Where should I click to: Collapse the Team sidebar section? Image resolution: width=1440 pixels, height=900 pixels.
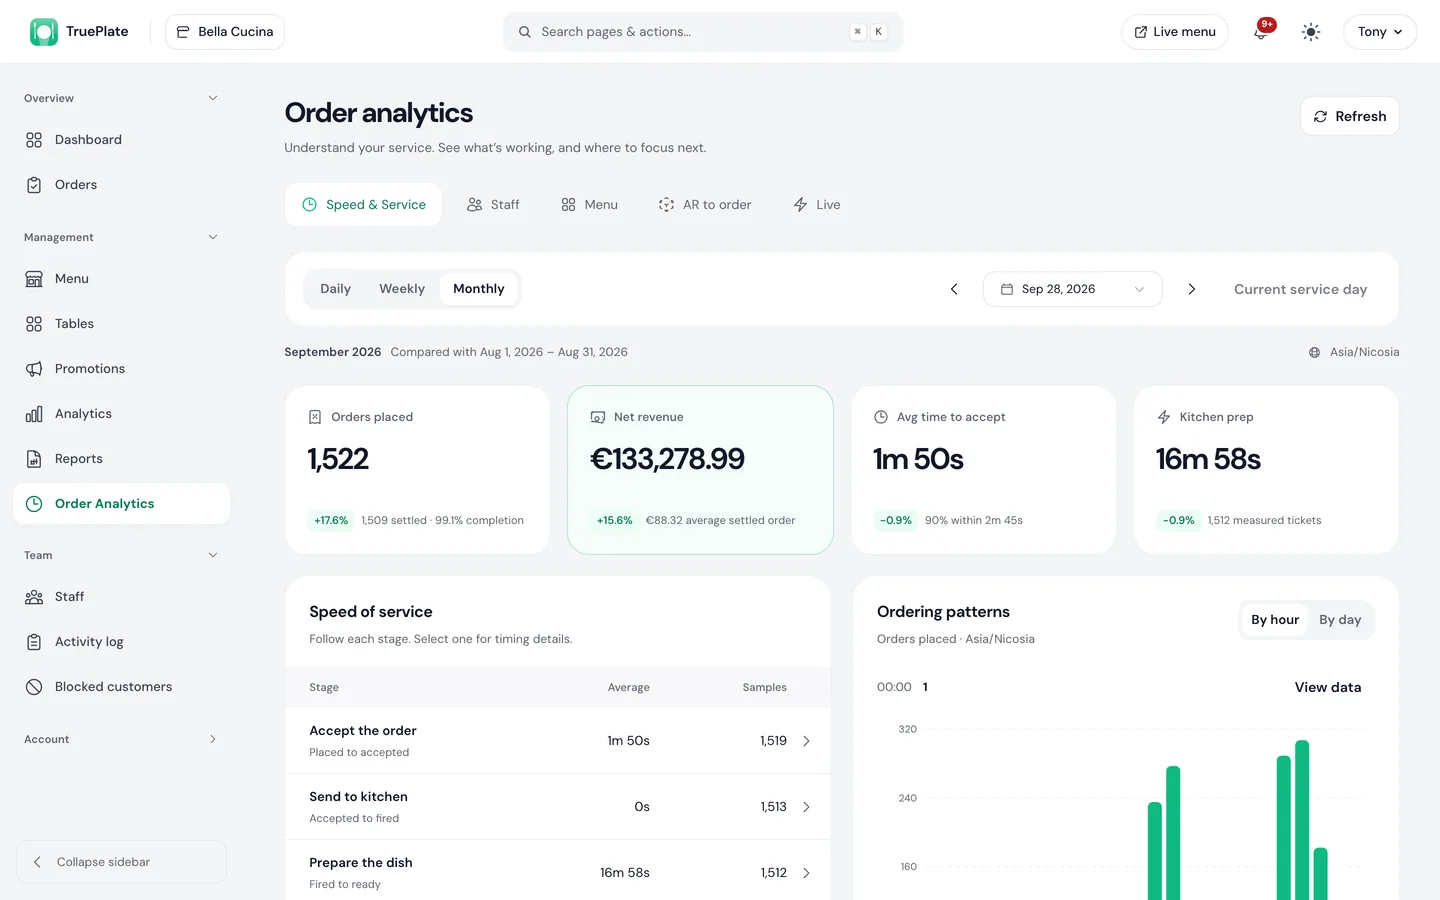(212, 555)
